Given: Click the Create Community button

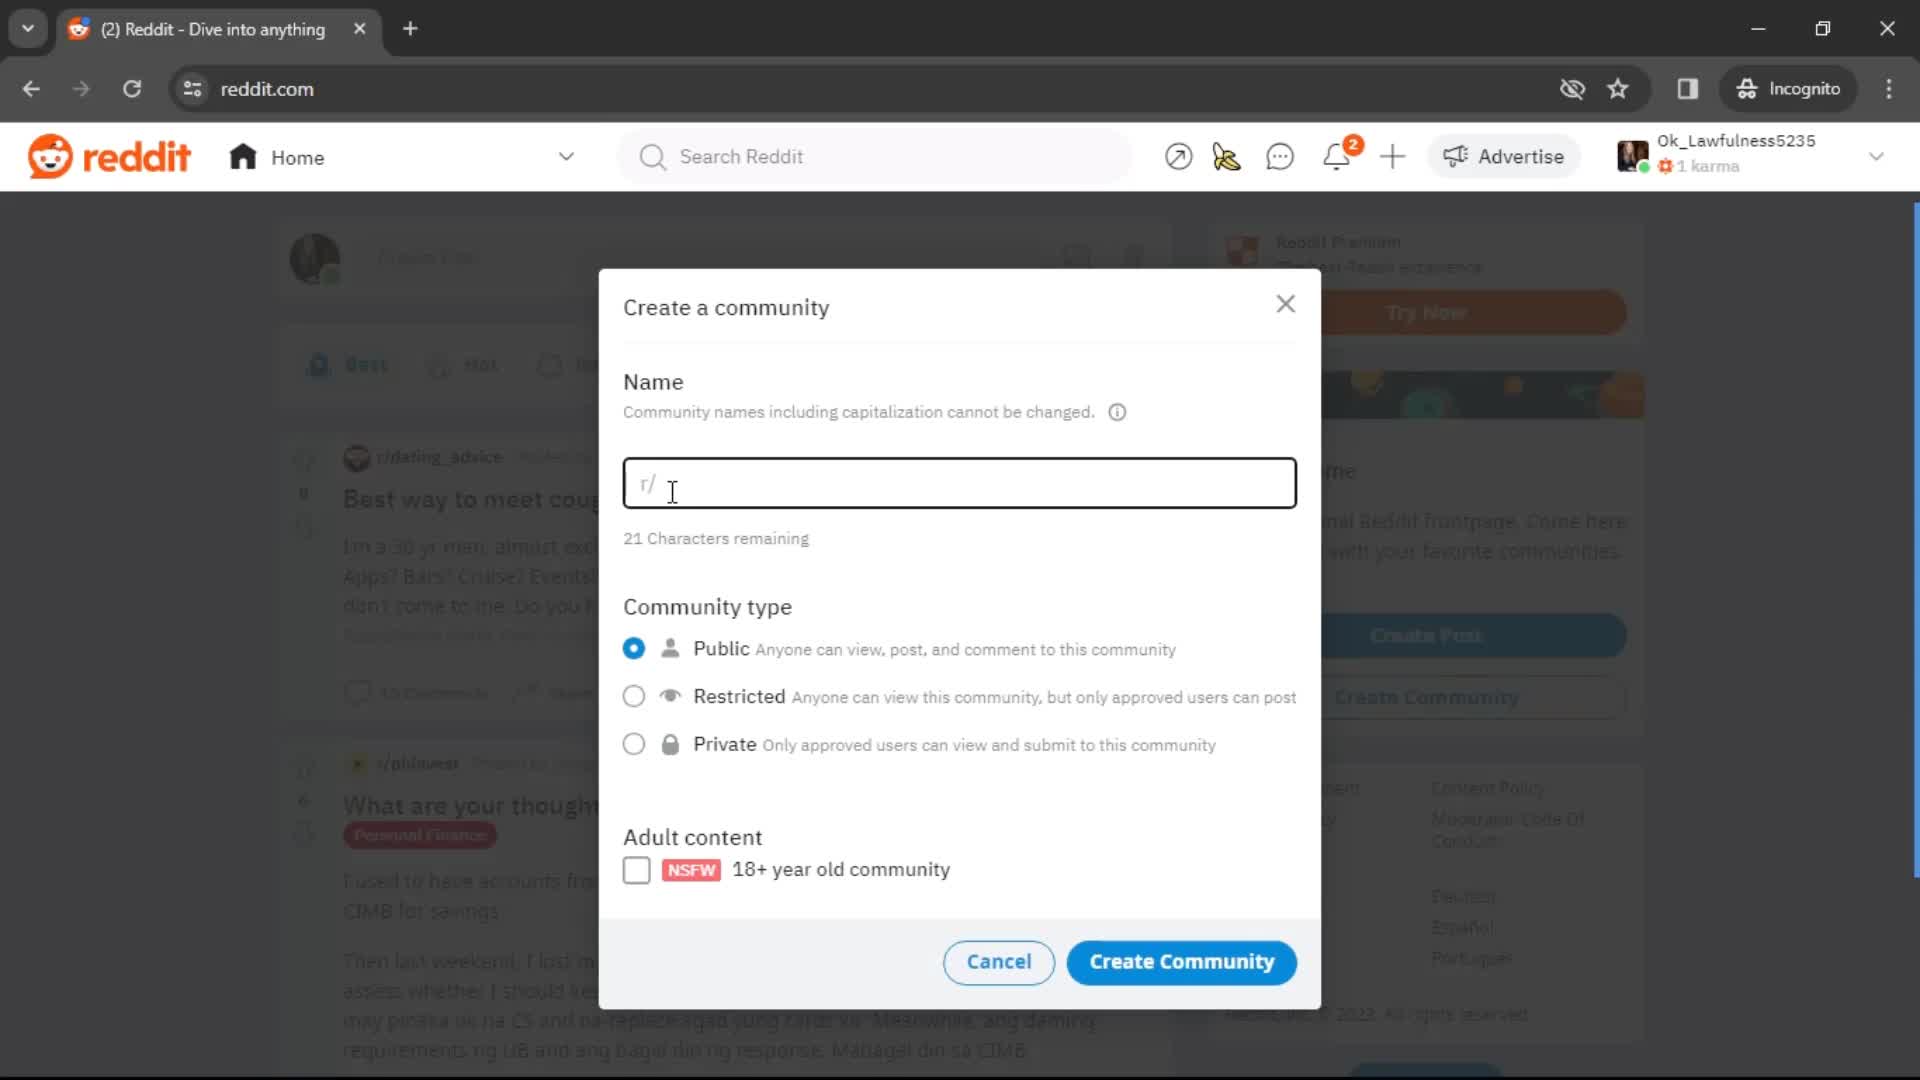Looking at the screenshot, I should [x=1182, y=961].
